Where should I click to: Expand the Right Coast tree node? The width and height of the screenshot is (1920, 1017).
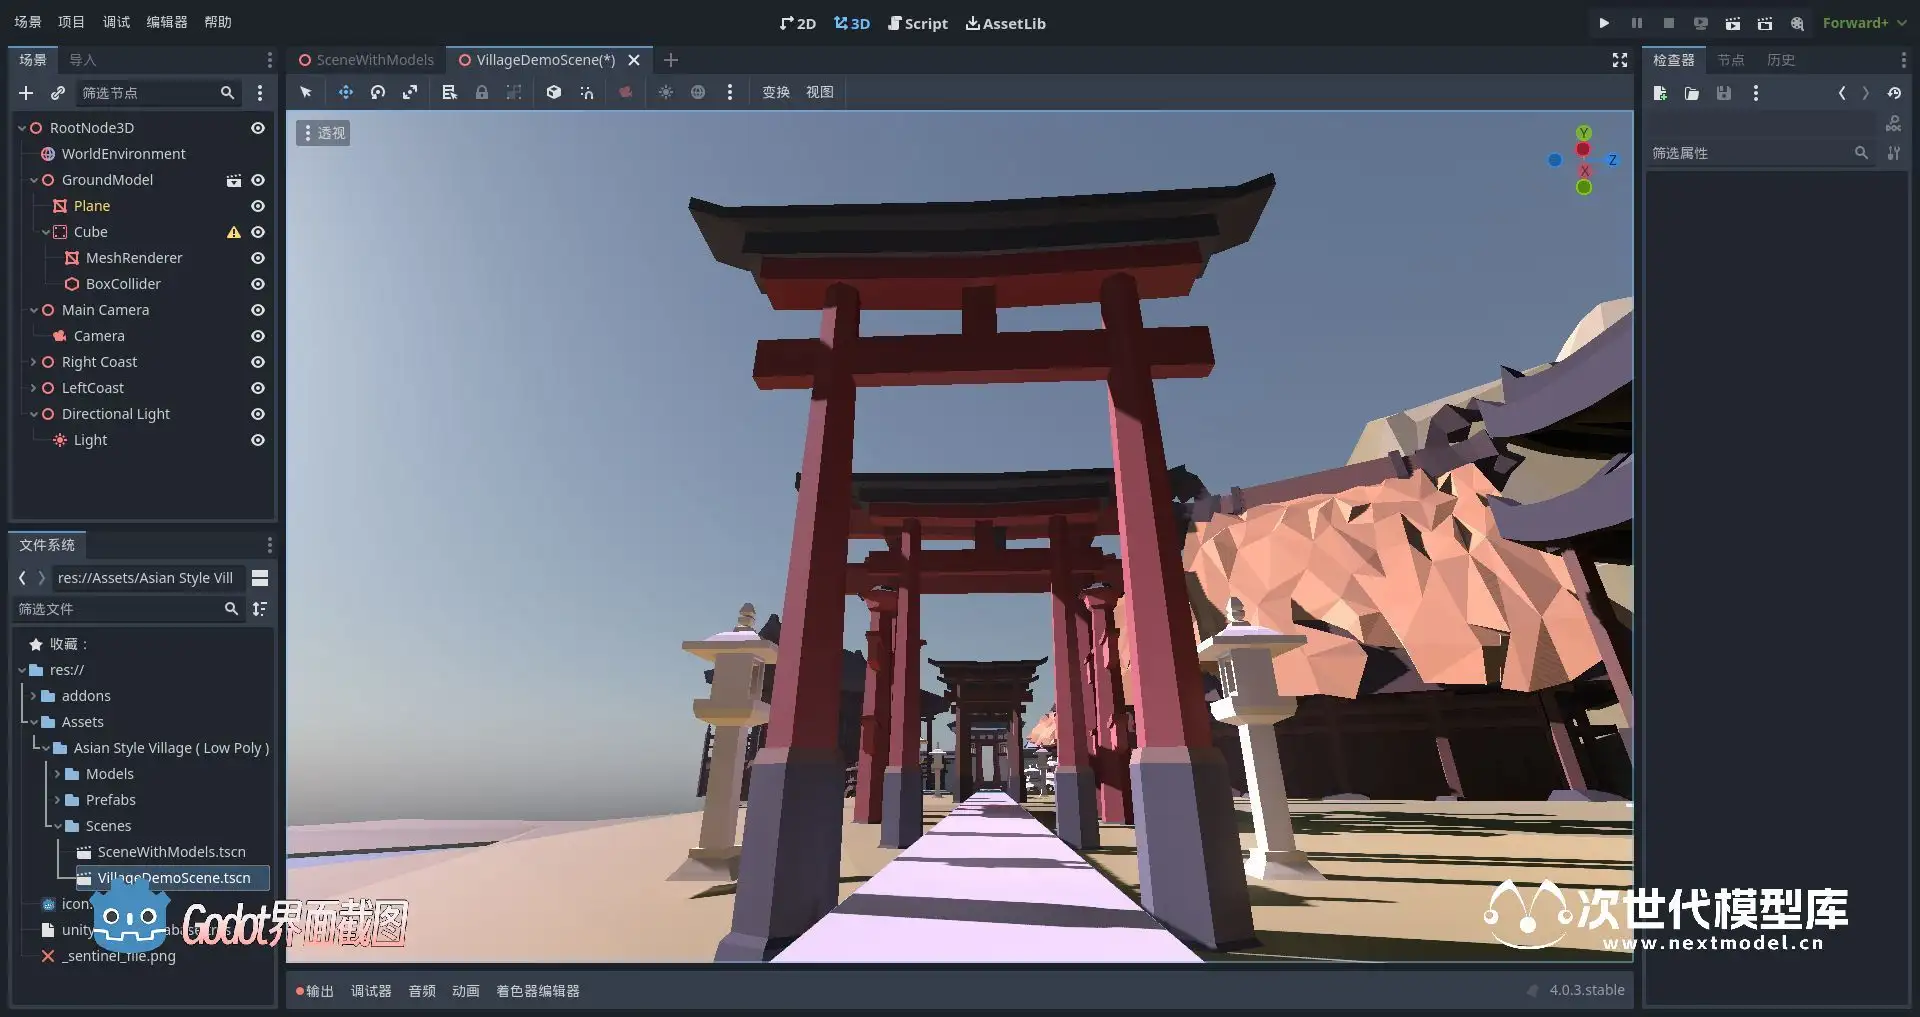[33, 362]
